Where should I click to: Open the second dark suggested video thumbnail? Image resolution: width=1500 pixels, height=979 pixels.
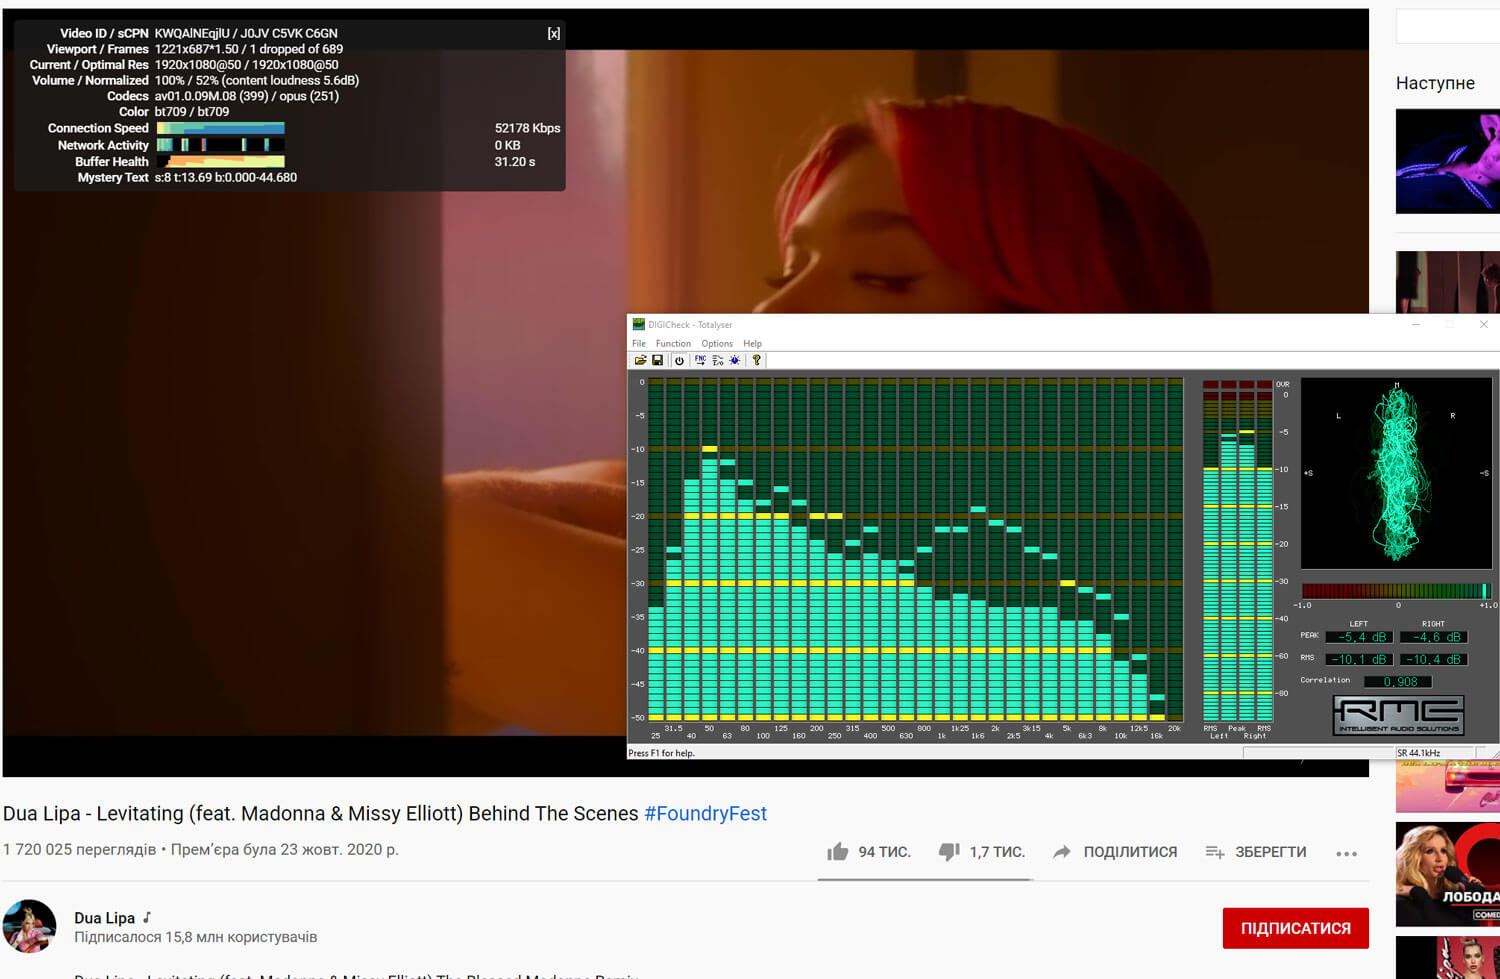click(x=1448, y=282)
